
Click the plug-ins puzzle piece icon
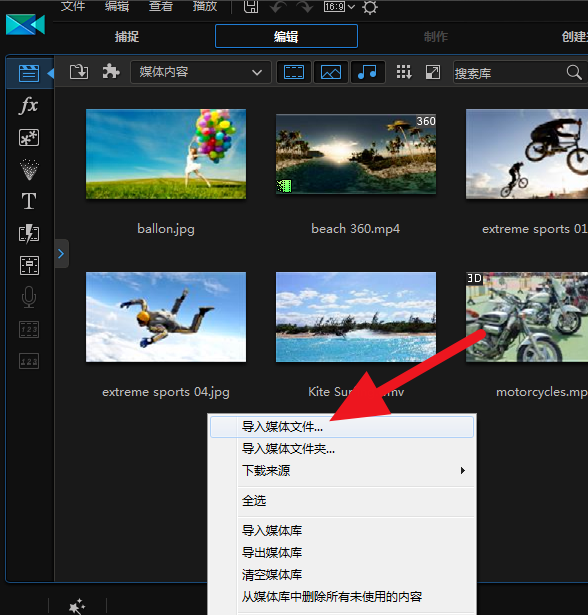111,72
